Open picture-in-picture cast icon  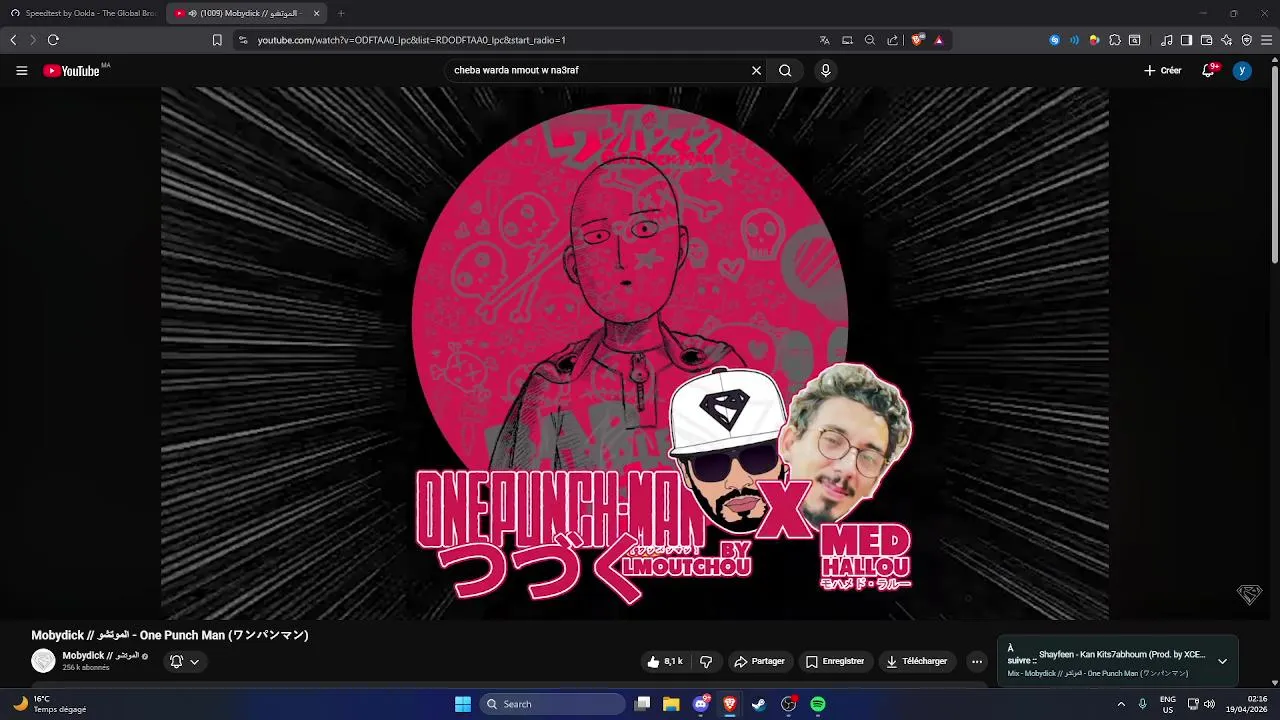pyautogui.click(x=847, y=40)
